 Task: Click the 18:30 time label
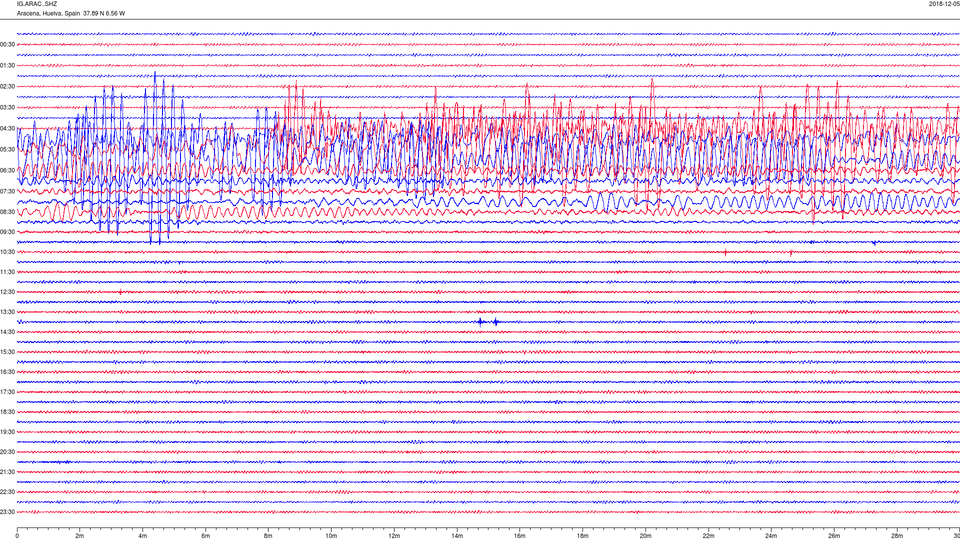click(x=7, y=412)
